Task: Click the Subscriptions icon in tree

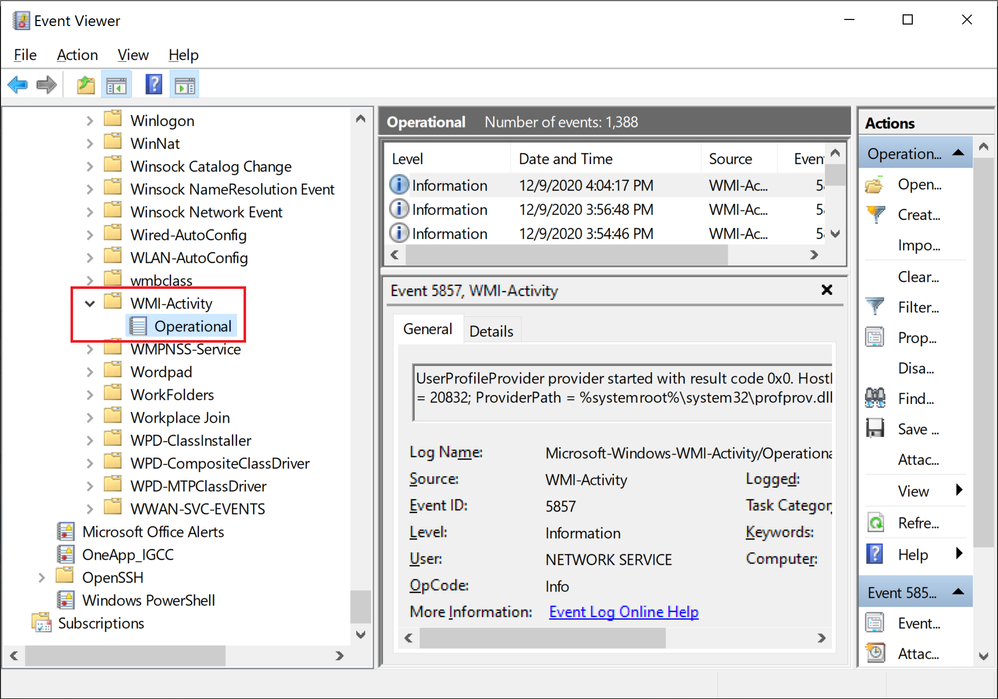Action: click(41, 623)
